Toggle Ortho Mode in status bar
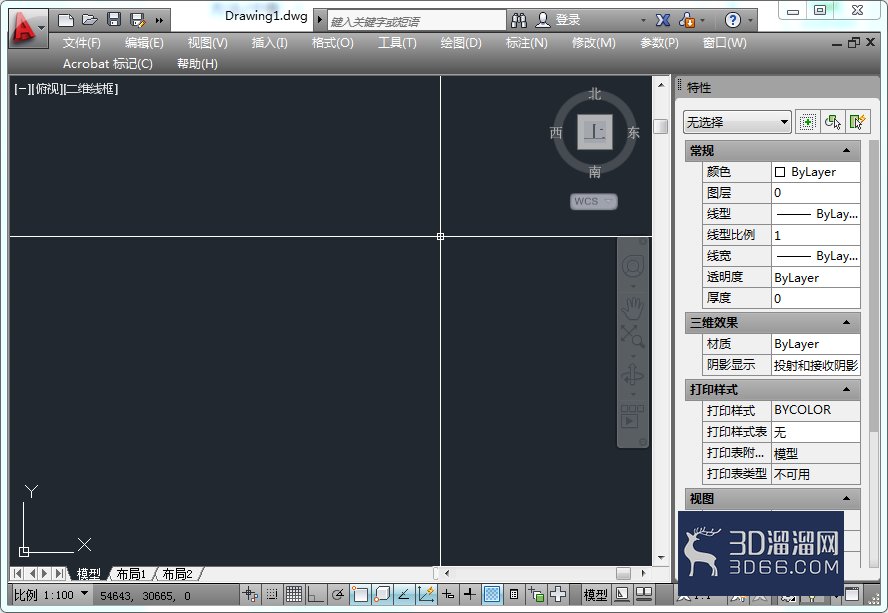The width and height of the screenshot is (888, 613). tap(315, 594)
